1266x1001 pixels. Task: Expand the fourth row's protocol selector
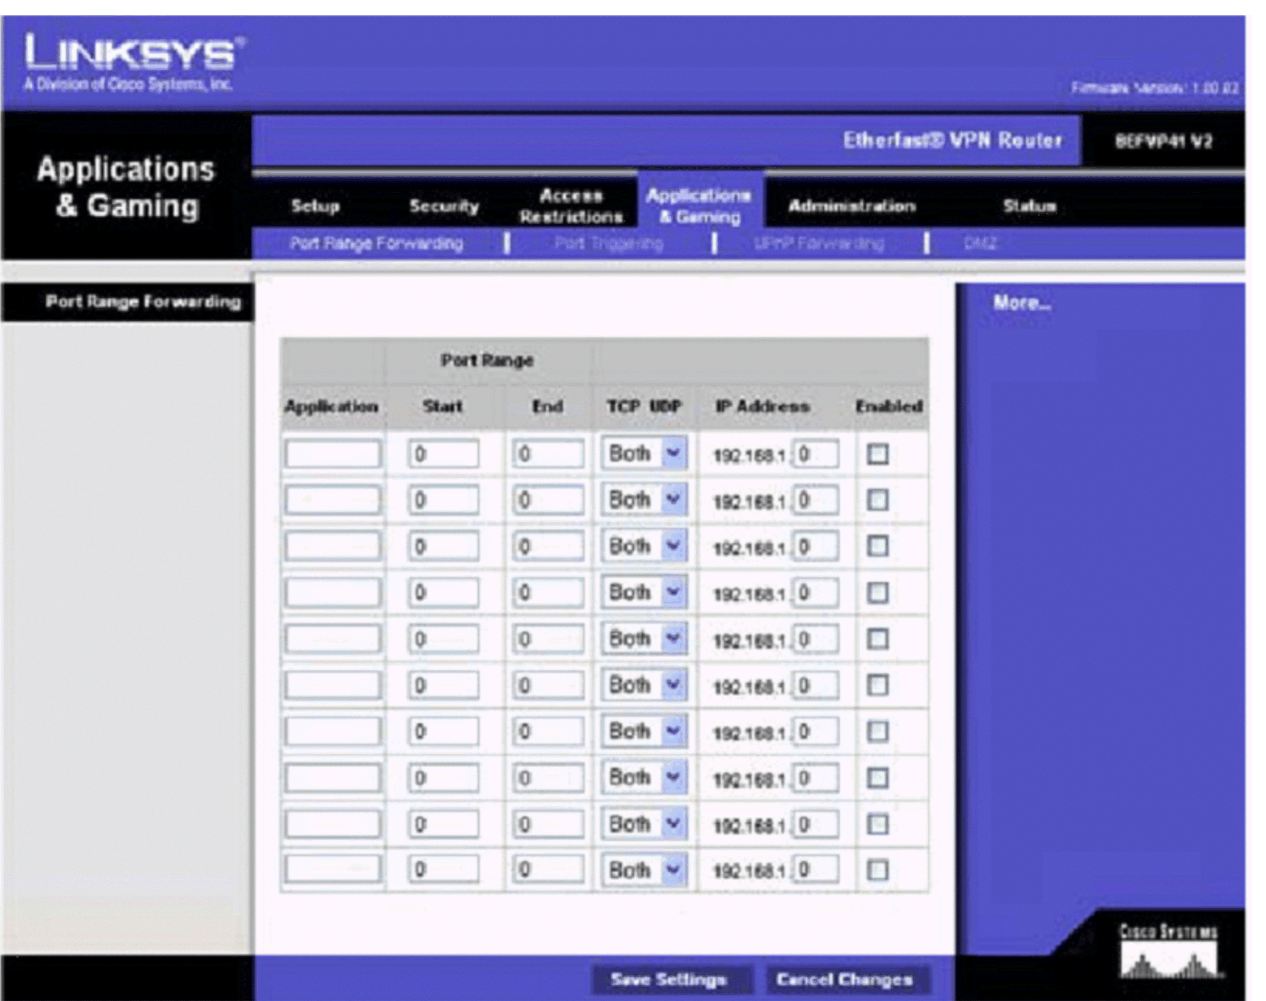[x=644, y=593]
